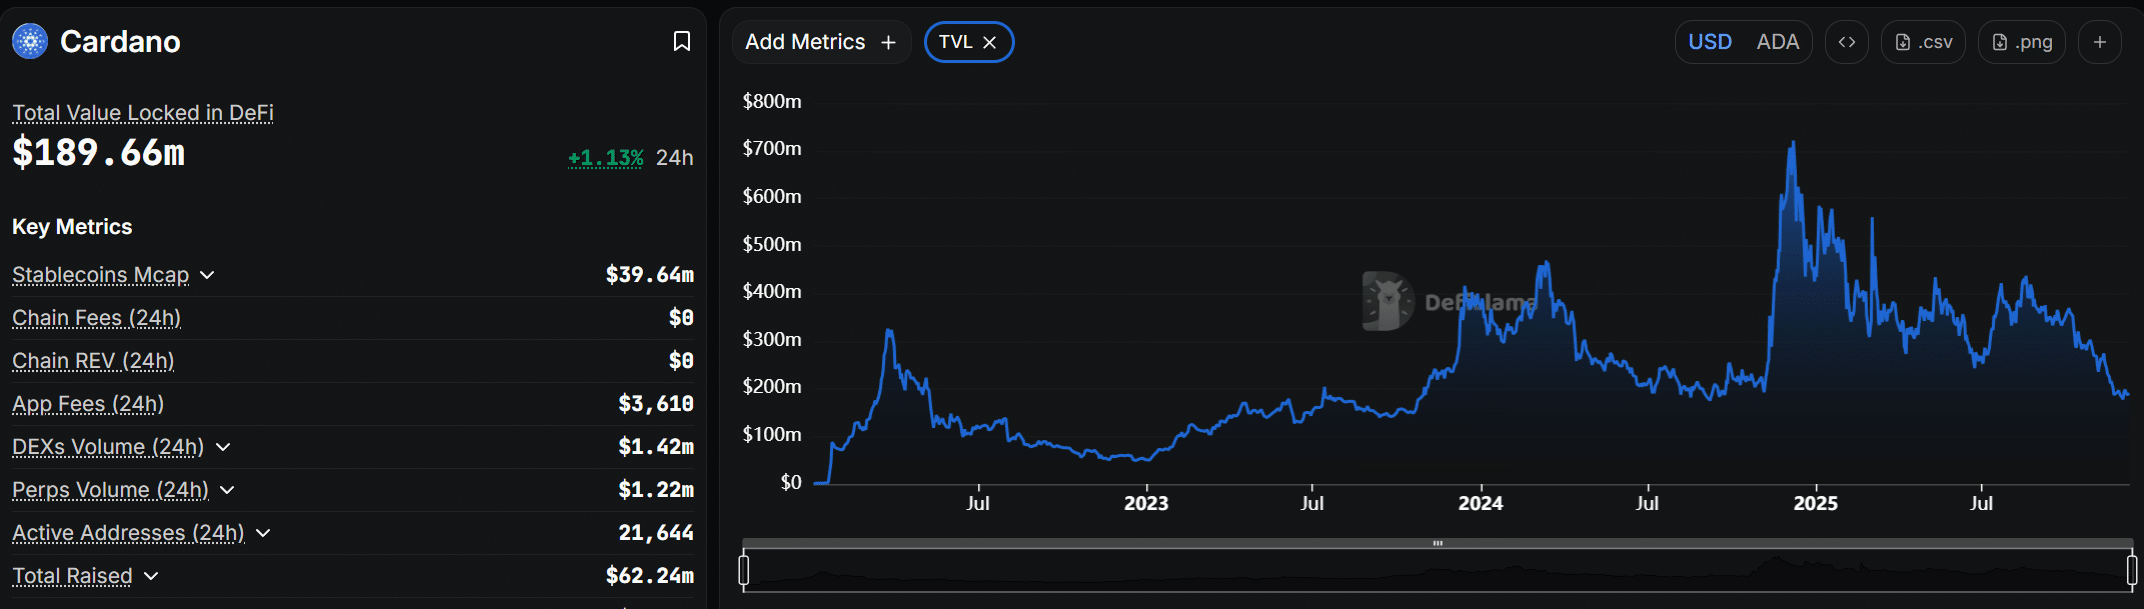Remove the TVL metric chip
This screenshot has width=2144, height=609.
[990, 42]
